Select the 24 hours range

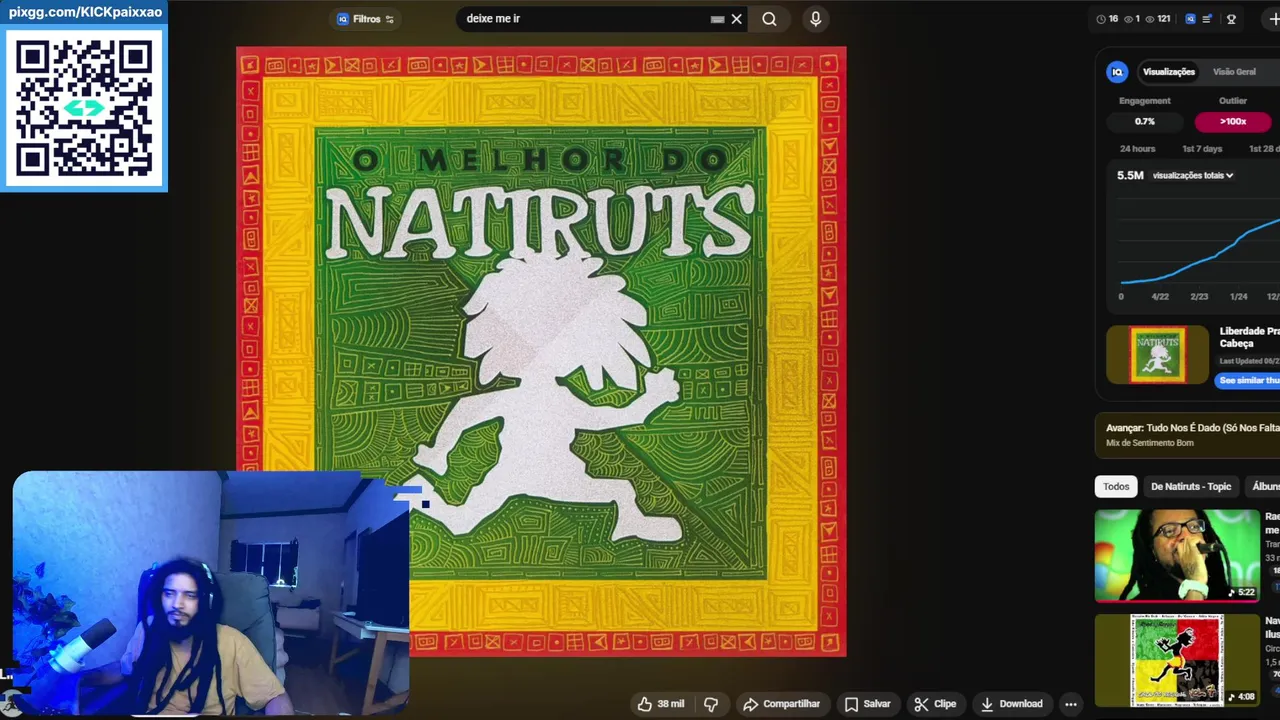coord(1137,149)
